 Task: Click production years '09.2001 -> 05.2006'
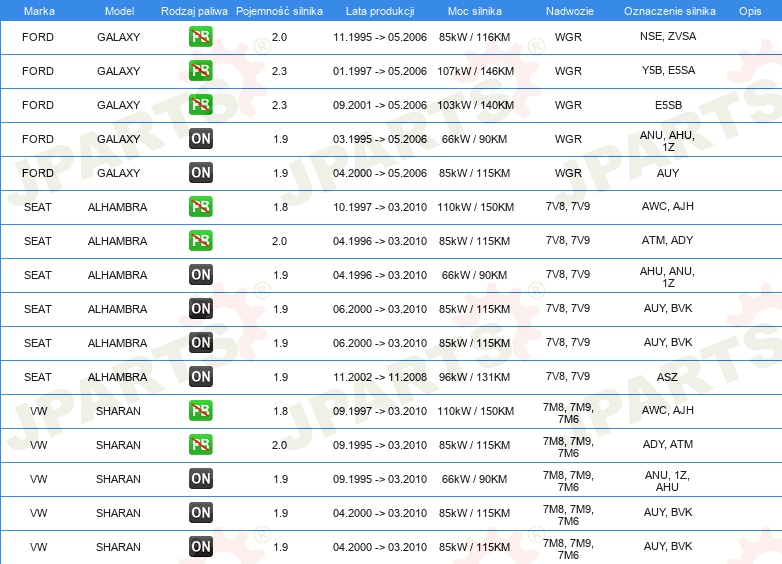point(380,105)
